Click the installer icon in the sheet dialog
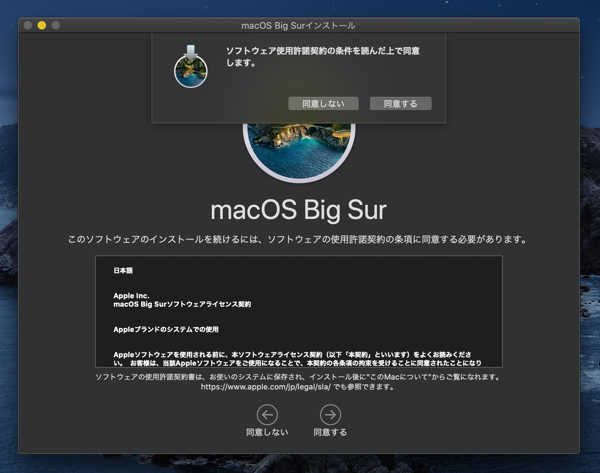Viewport: 600px width, 473px height. (x=191, y=66)
